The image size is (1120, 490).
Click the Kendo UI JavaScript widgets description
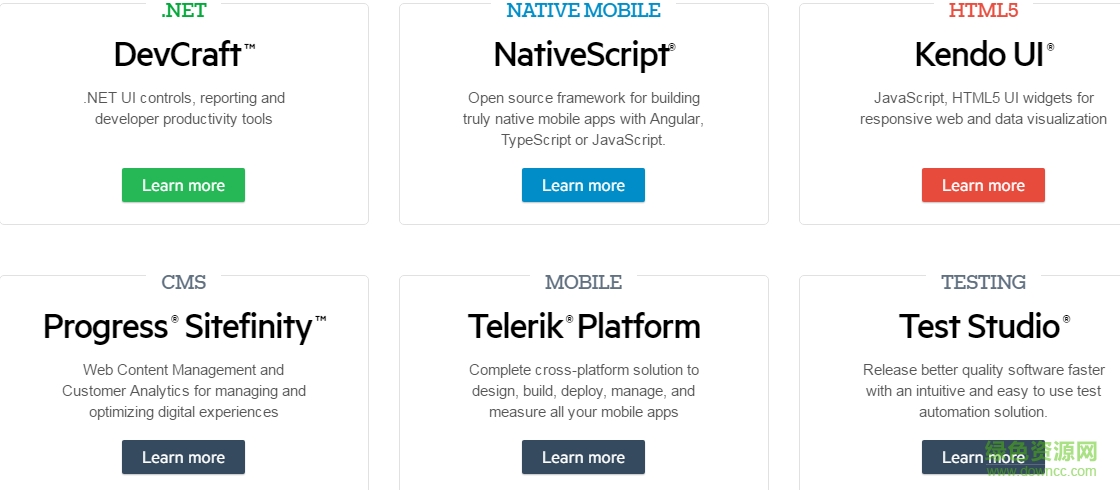[x=983, y=108]
